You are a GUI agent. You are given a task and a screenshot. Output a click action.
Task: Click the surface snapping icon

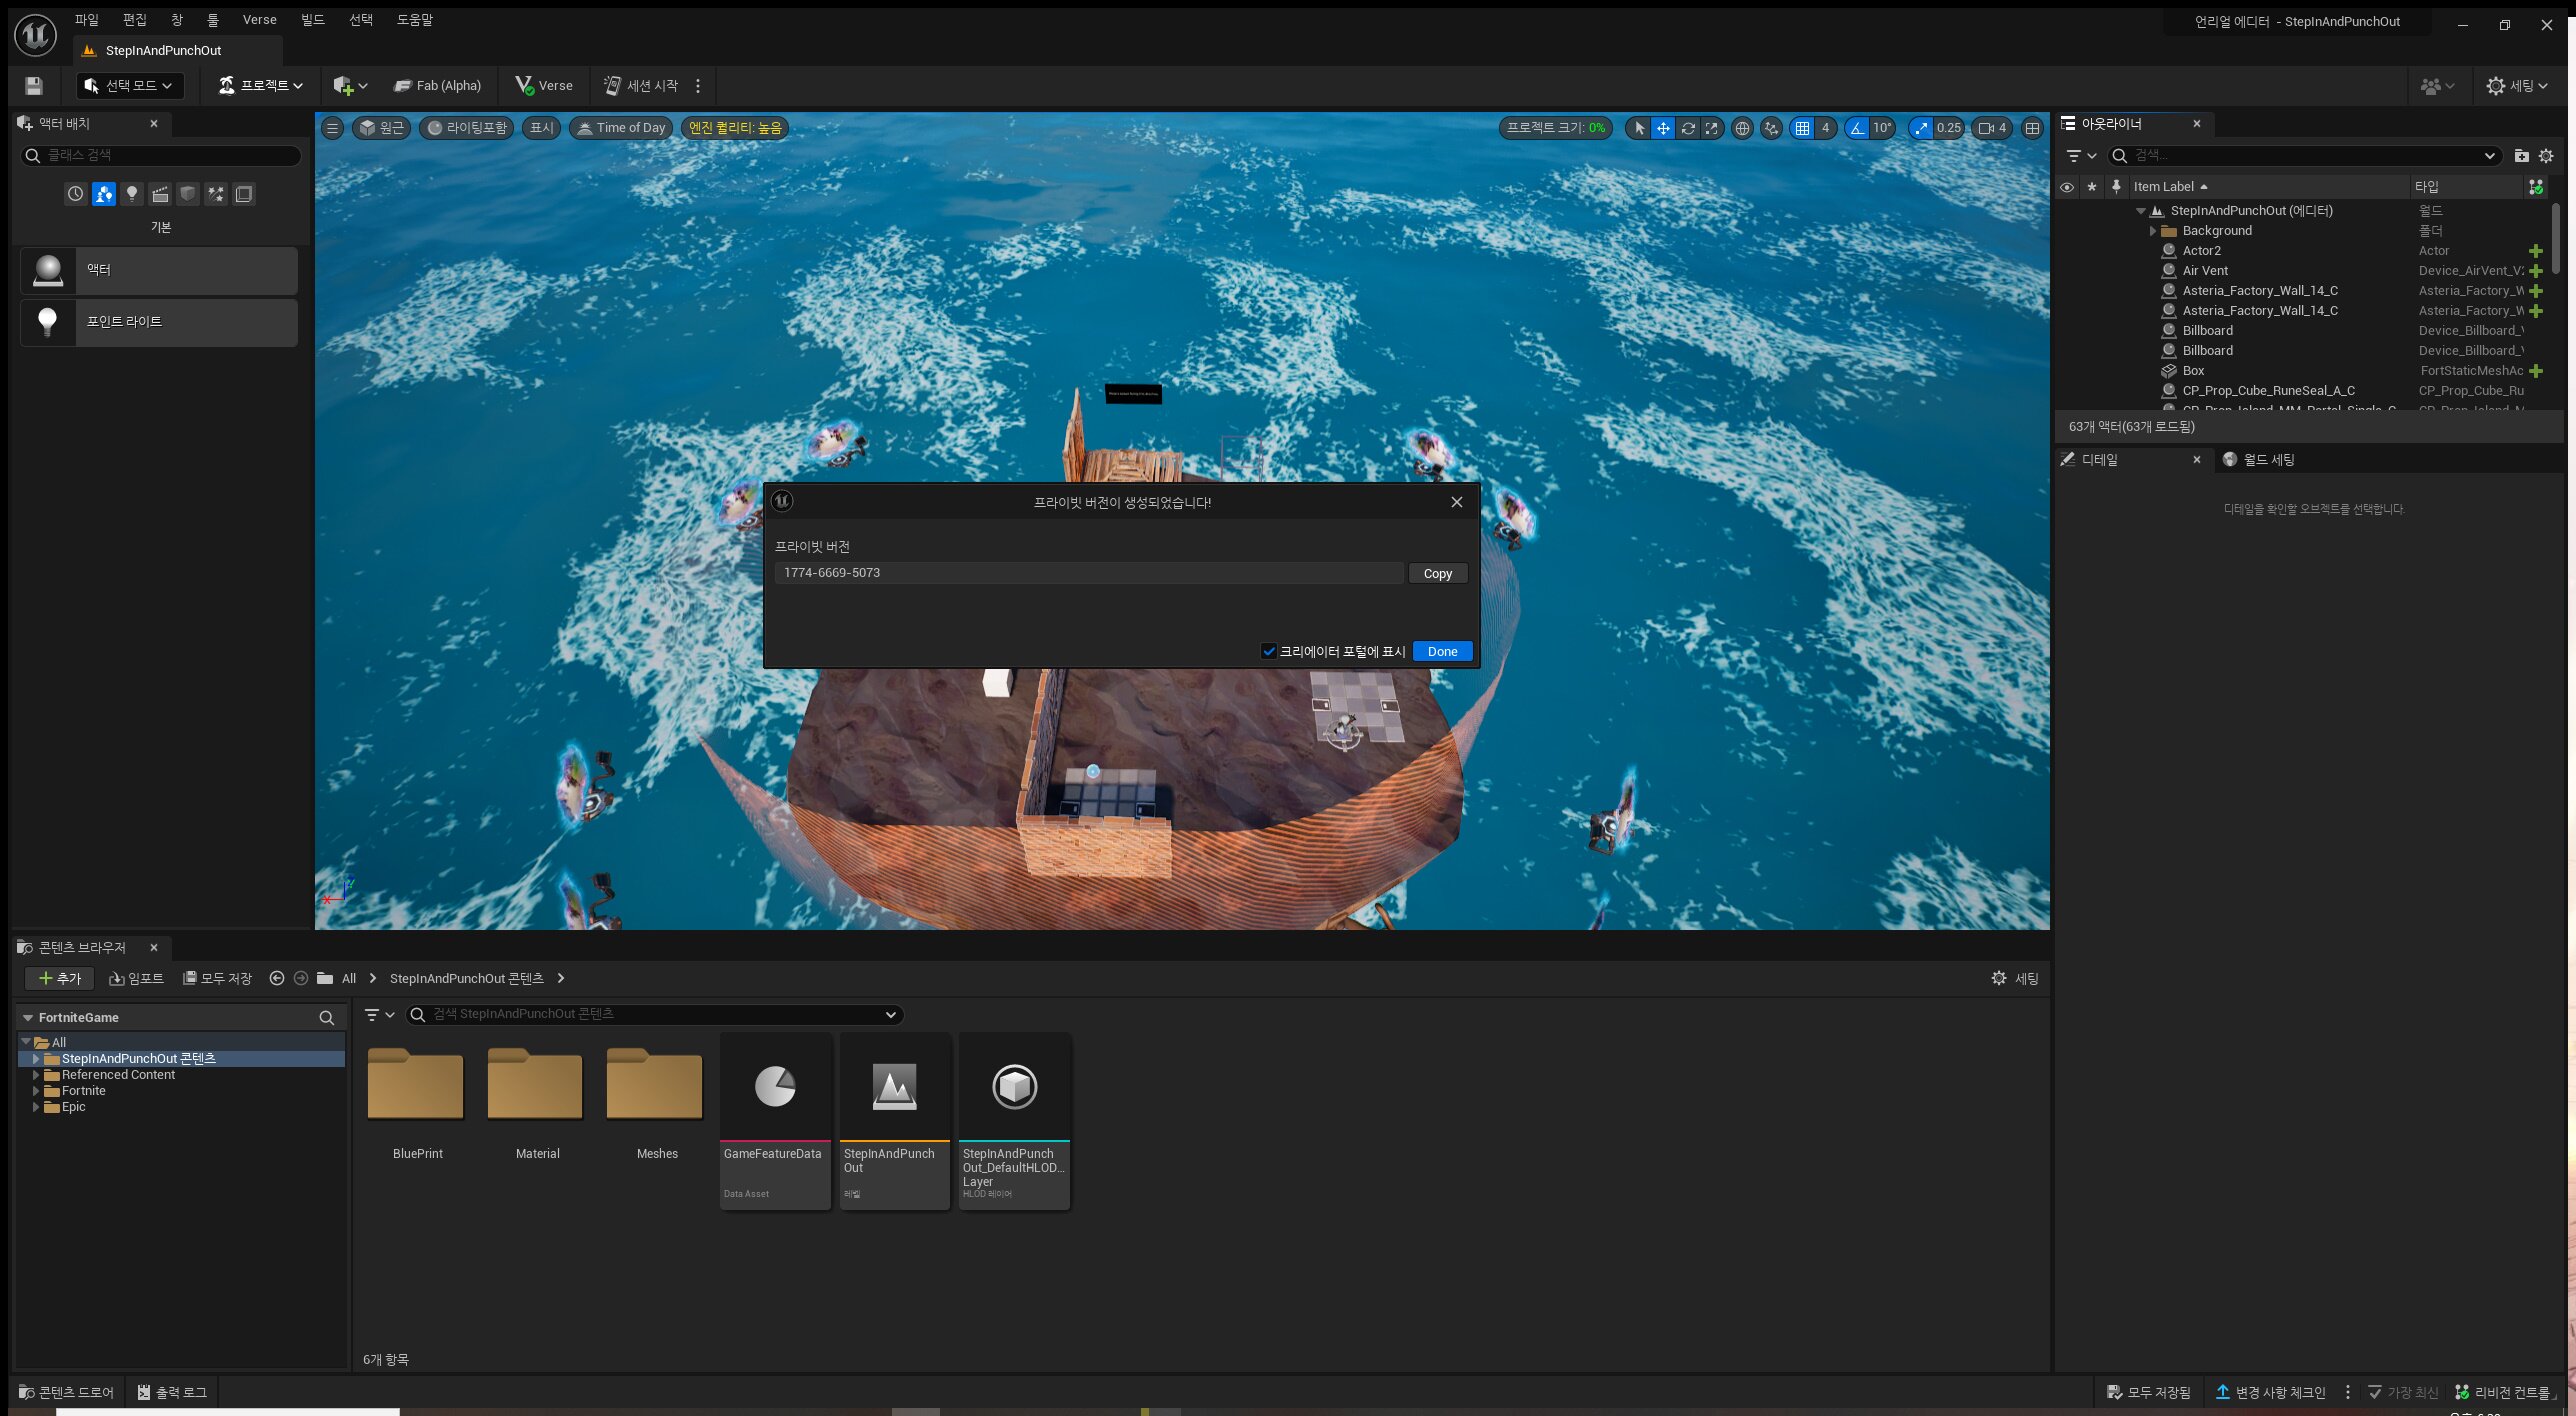[x=1771, y=128]
